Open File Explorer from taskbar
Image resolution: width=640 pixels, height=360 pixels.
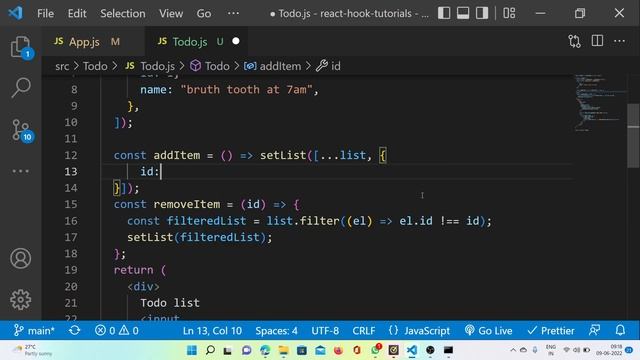click(283, 350)
